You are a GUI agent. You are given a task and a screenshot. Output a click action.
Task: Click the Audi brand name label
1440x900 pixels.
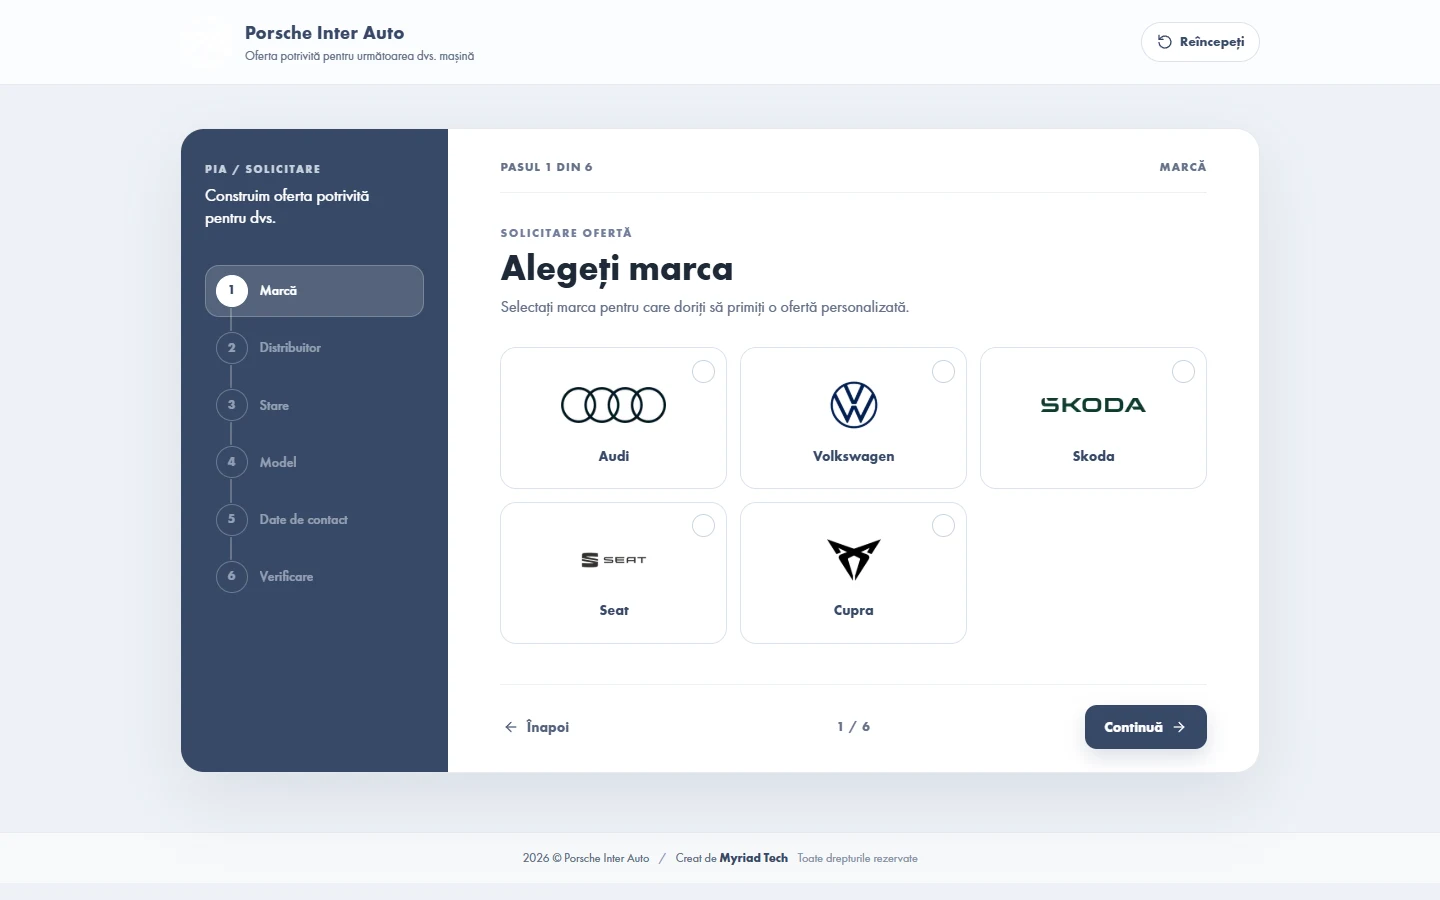pyautogui.click(x=613, y=456)
